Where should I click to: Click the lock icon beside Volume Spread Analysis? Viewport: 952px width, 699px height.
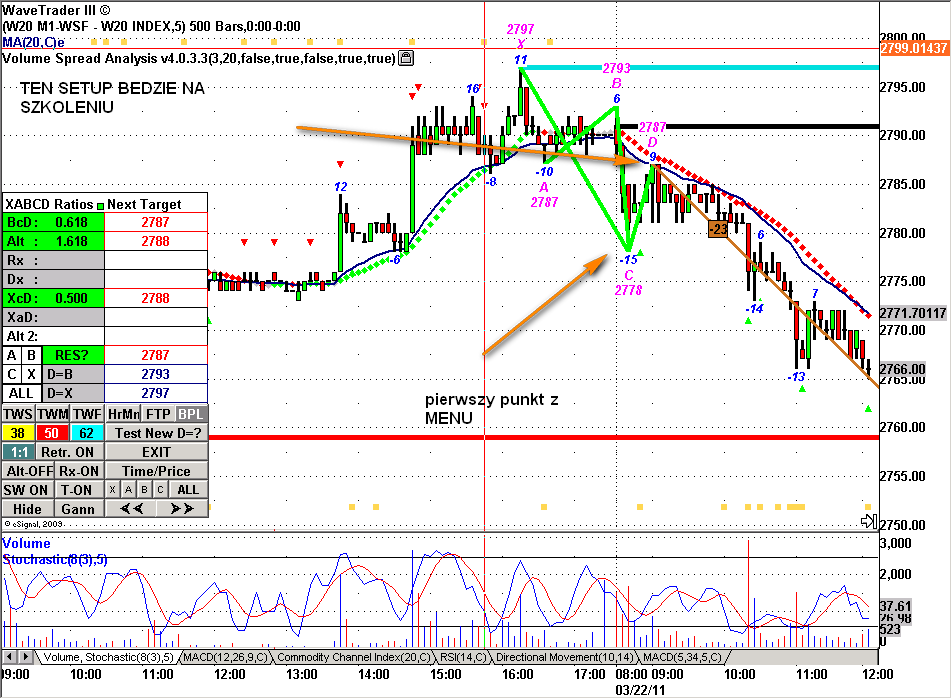[406, 58]
